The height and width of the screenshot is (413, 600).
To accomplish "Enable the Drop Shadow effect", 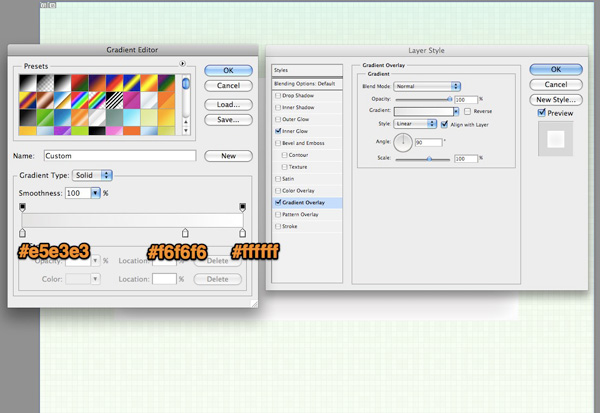I will coord(278,96).
